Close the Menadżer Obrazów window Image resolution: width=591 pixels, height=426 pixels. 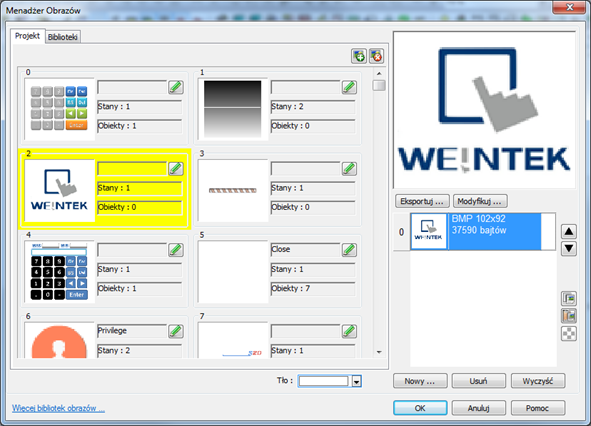click(x=570, y=7)
